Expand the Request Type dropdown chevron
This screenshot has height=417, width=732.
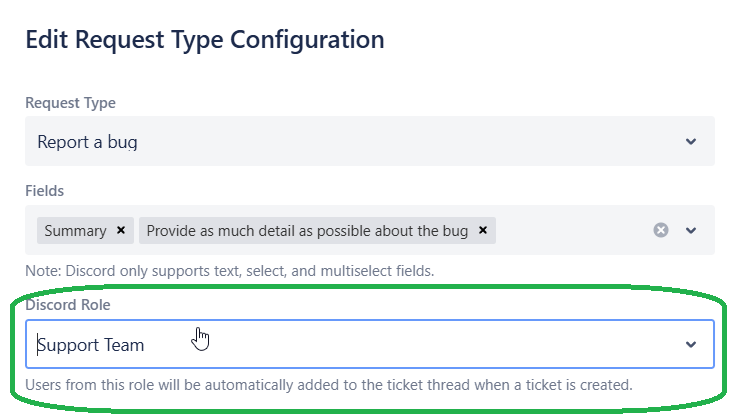point(691,142)
